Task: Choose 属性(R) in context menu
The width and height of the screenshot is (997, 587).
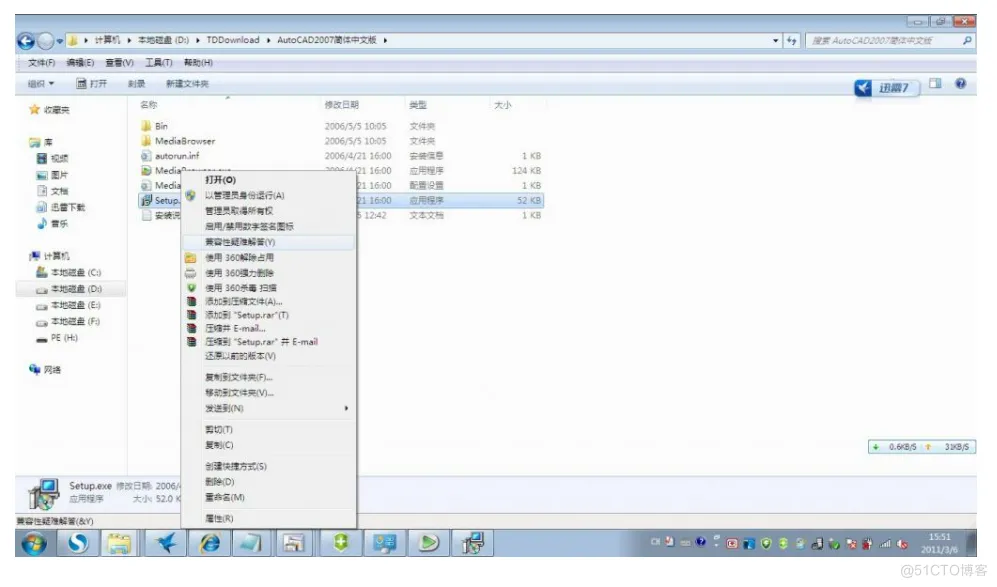Action: click(219, 518)
